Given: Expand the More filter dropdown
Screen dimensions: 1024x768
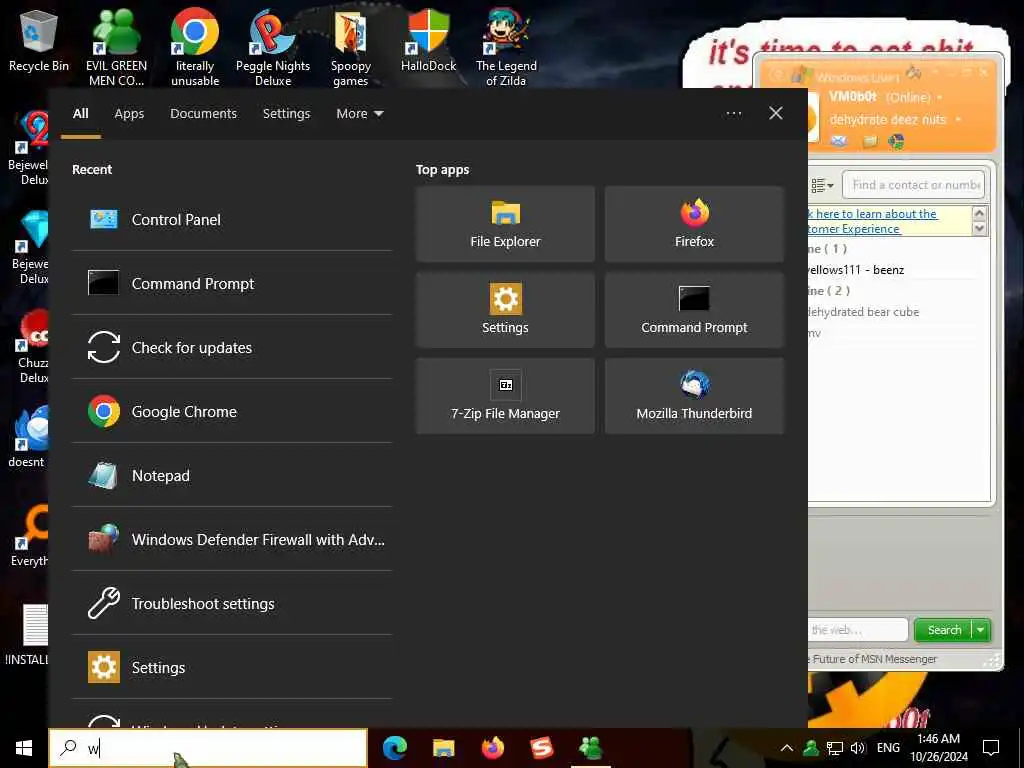Looking at the screenshot, I should pos(359,114).
